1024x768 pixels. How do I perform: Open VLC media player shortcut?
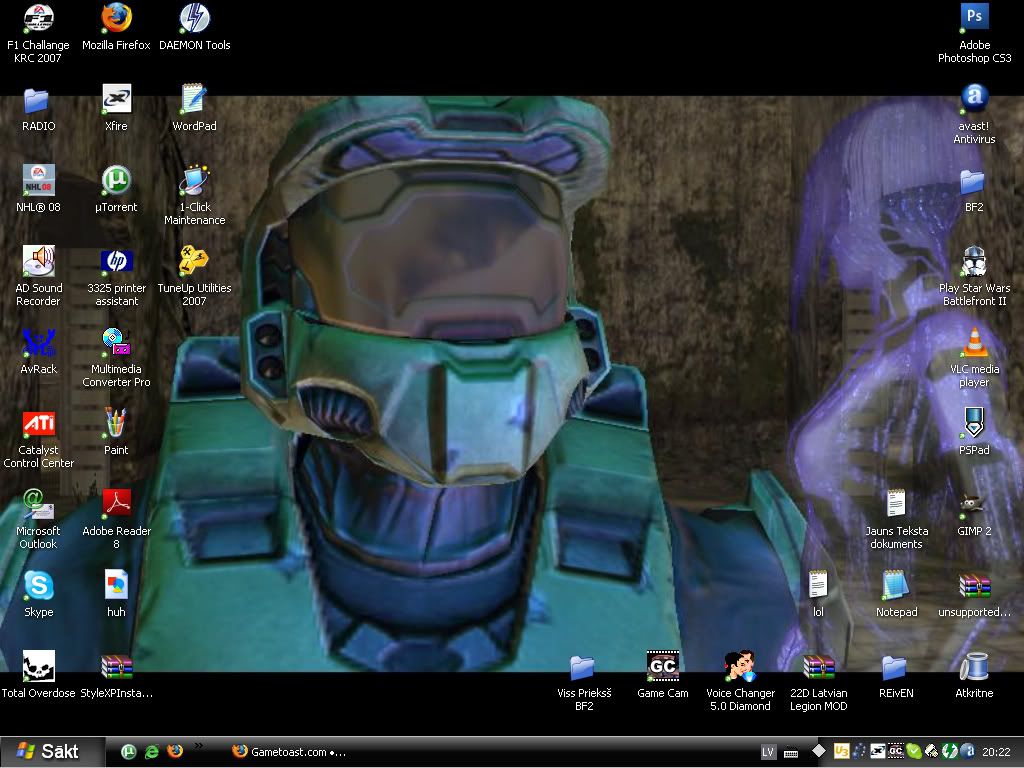974,357
